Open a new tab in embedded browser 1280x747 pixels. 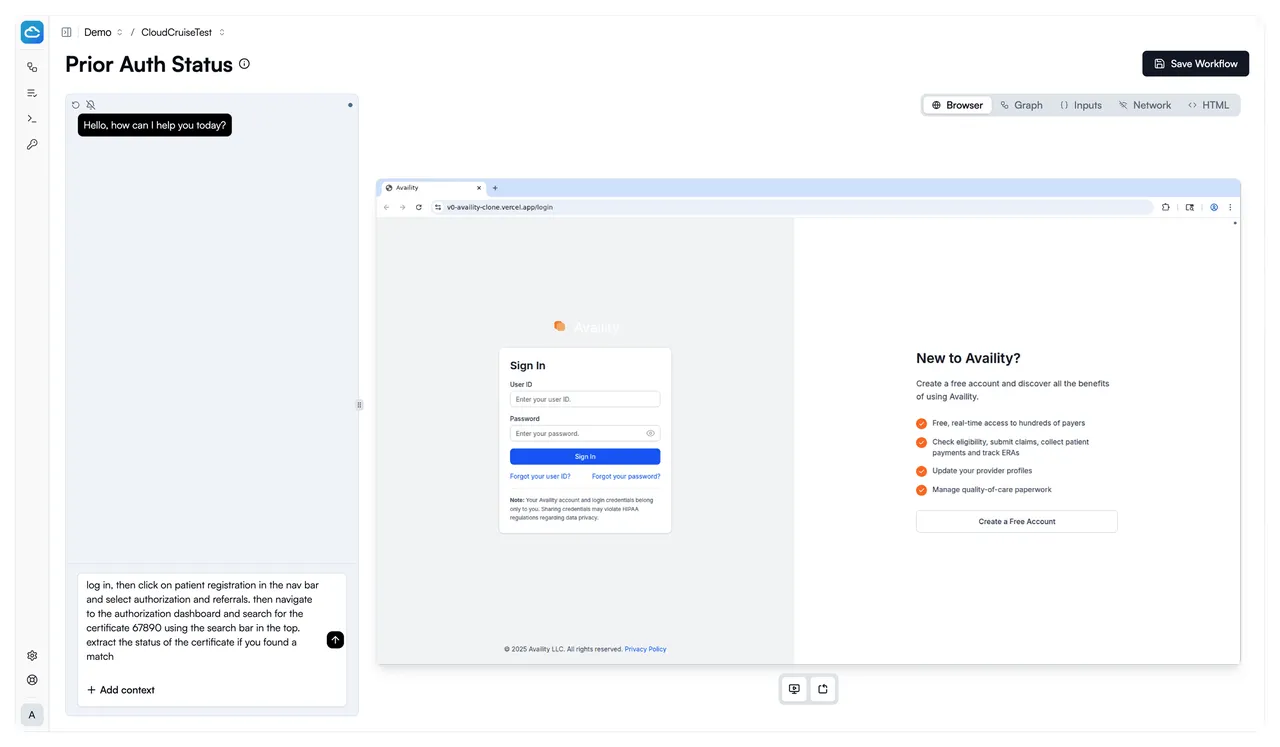click(495, 188)
